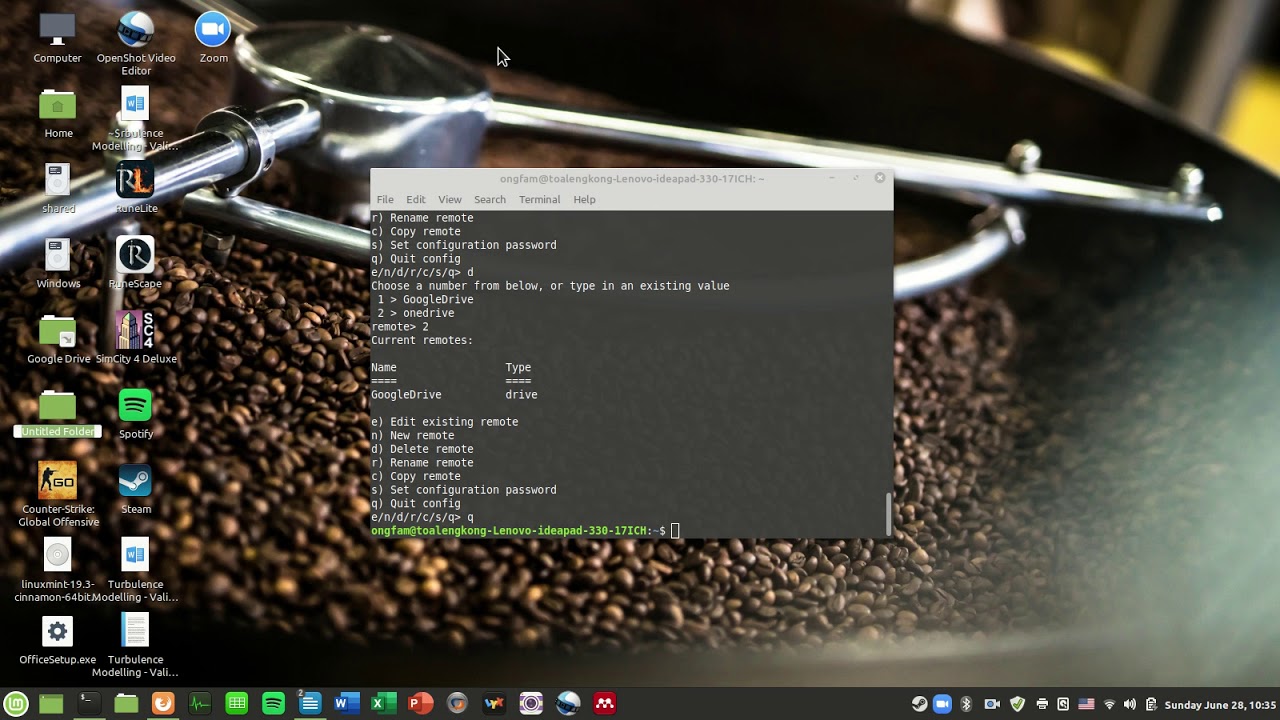Viewport: 1280px width, 720px height.
Task: Open the Terminal menu in menu bar
Action: tap(539, 199)
